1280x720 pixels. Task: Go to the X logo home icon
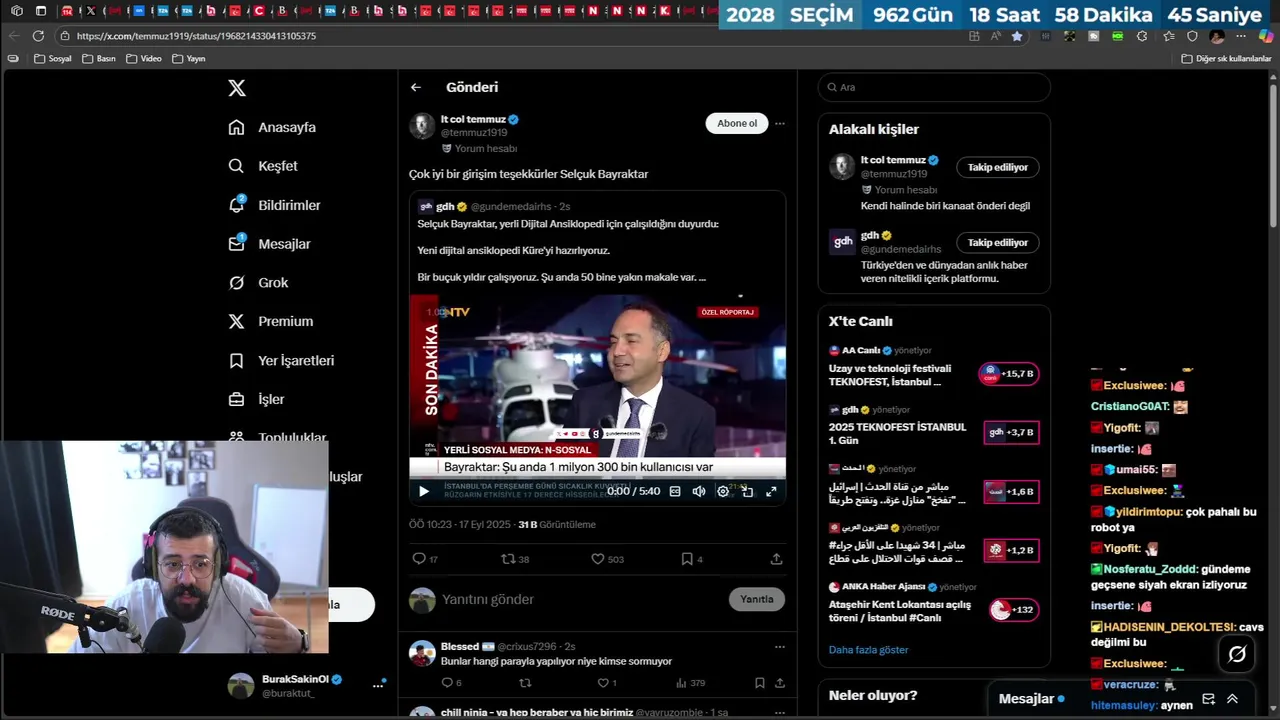(x=237, y=88)
